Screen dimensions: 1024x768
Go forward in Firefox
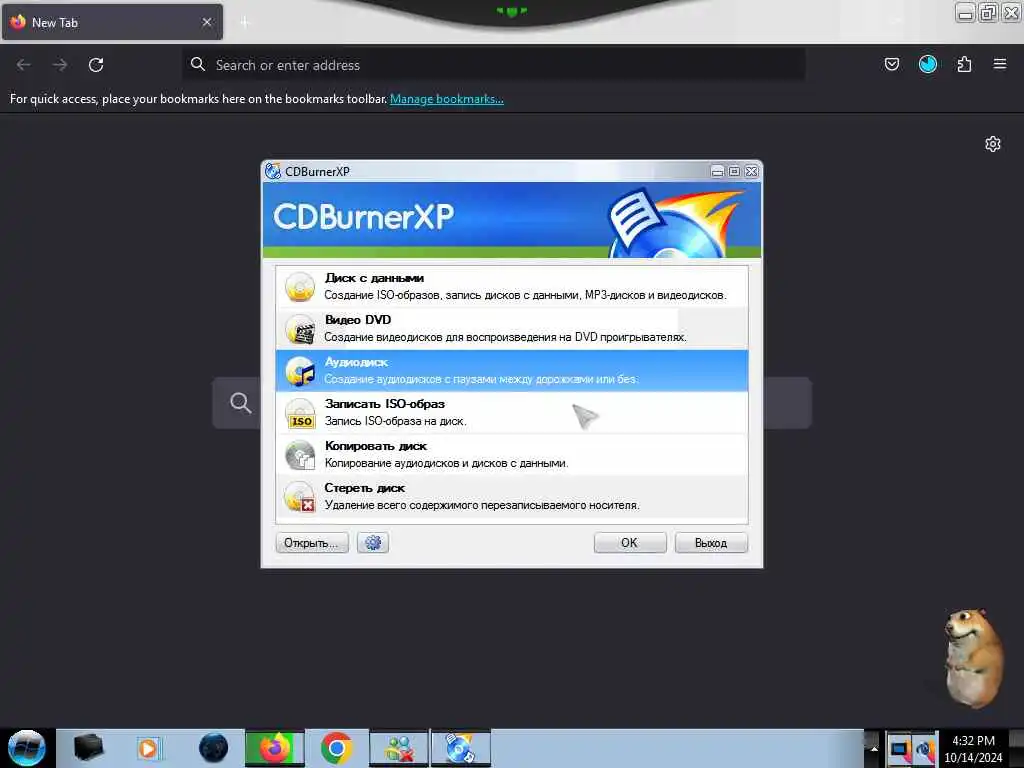(59, 65)
